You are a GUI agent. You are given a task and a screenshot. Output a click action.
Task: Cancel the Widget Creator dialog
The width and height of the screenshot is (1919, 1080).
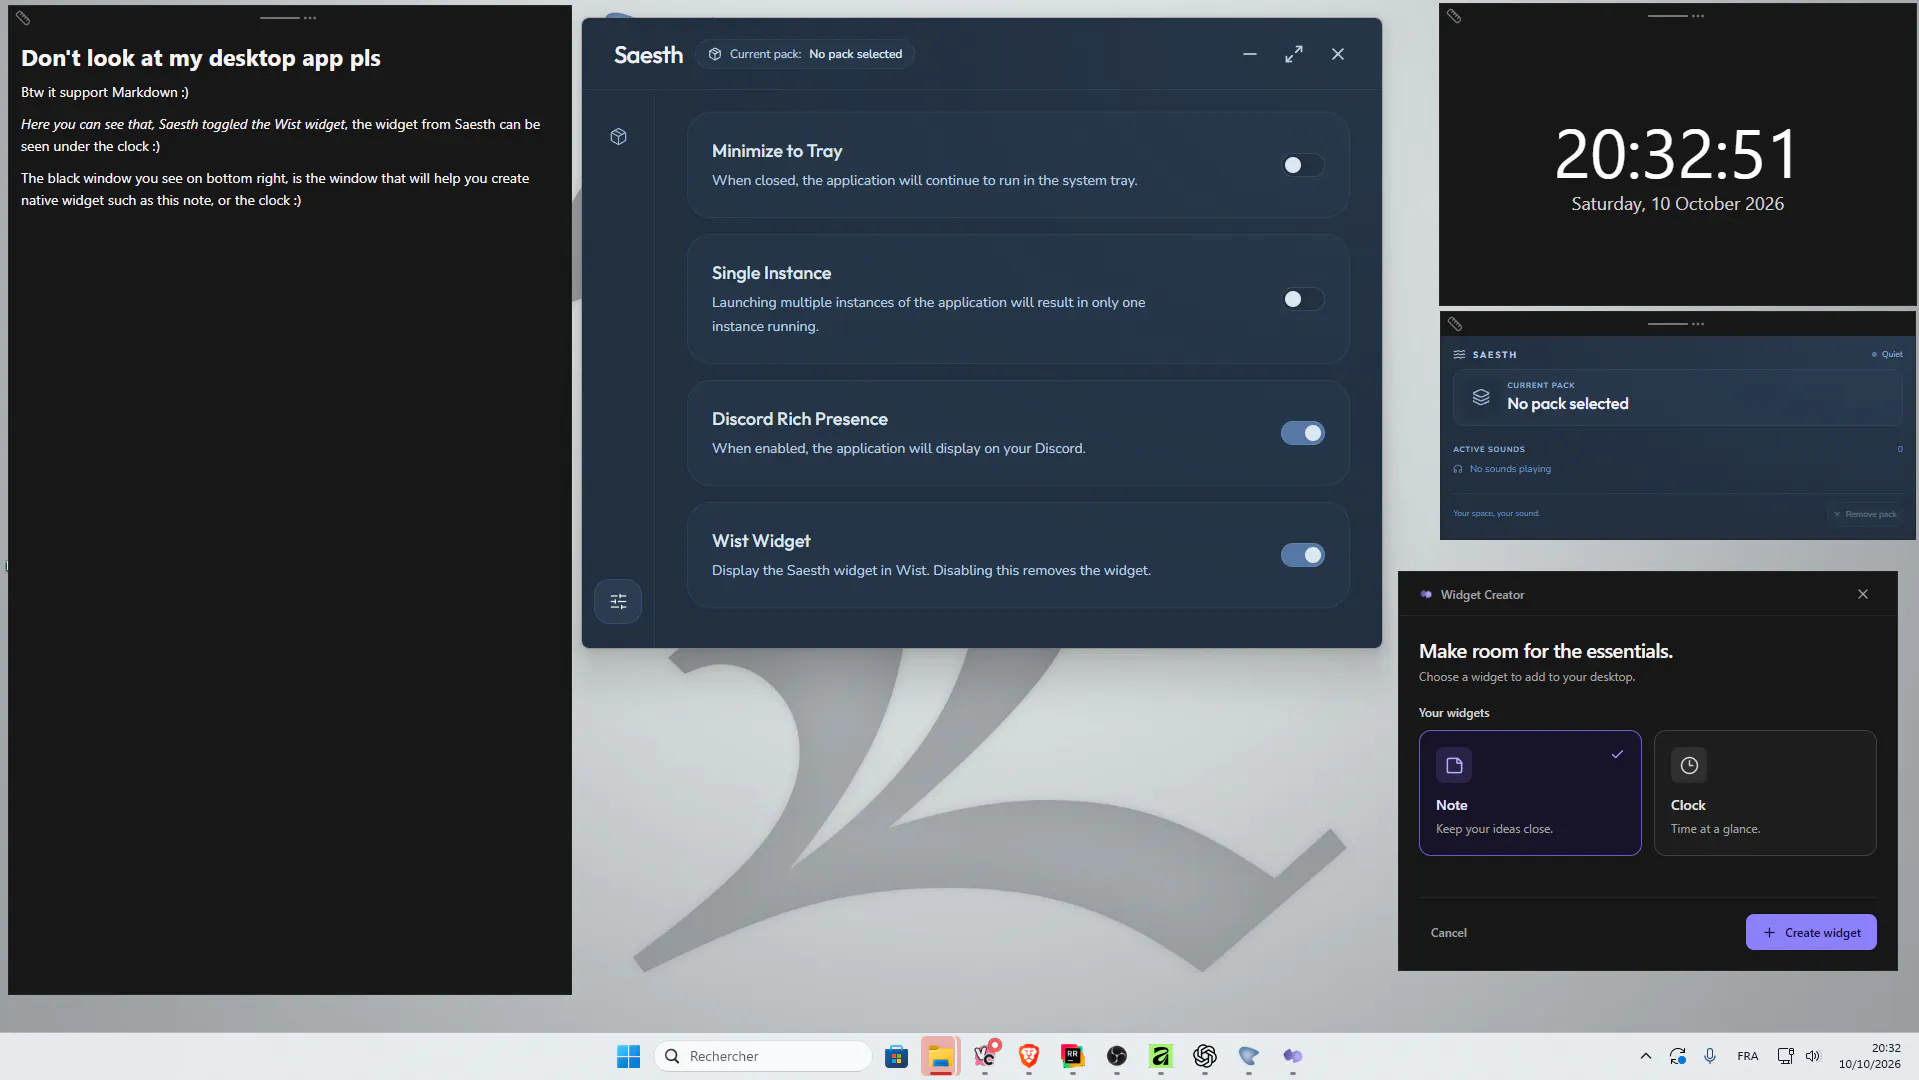(1448, 933)
